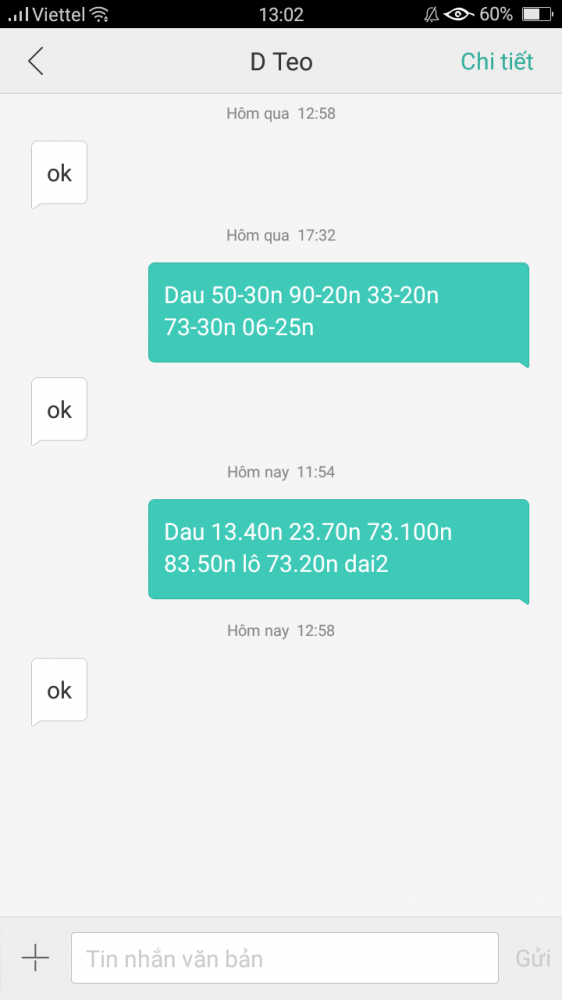Tap the muted bell notification icon
Image resolution: width=562 pixels, height=1000 pixels.
coord(432,14)
